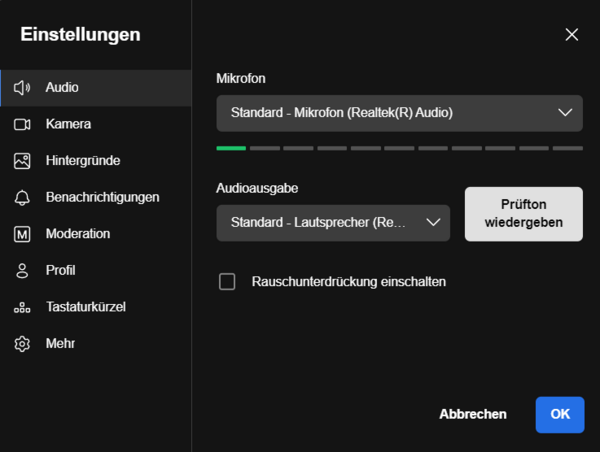Go to the Benachrichtigungen tab
The image size is (600, 452).
(96, 197)
